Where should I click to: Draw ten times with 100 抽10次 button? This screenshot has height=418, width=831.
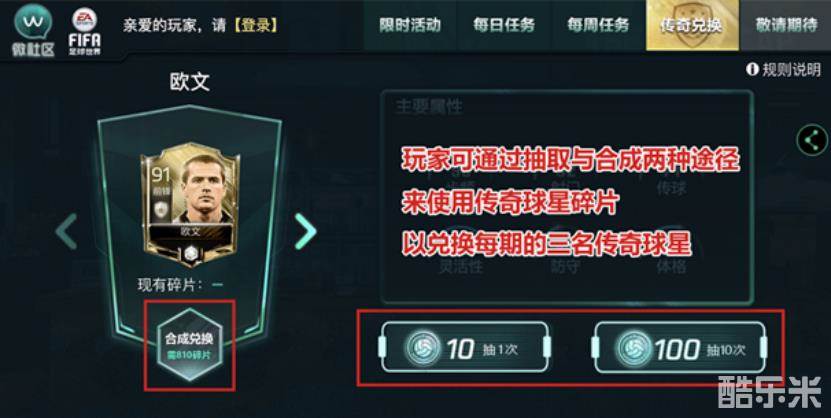click(681, 347)
